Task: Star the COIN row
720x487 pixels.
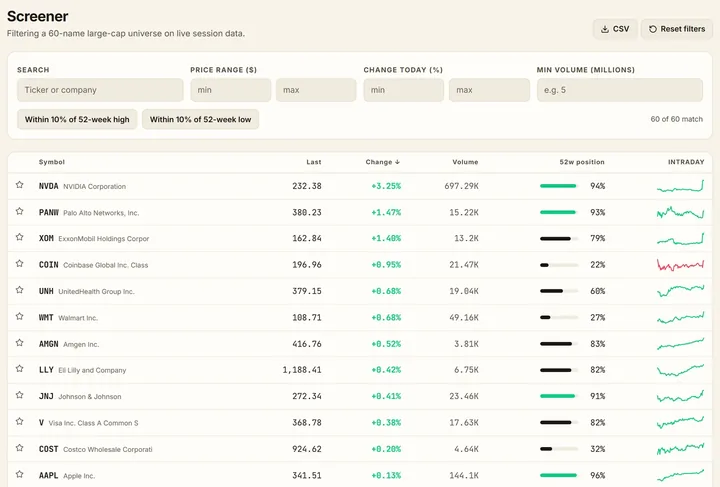Action: coord(19,264)
